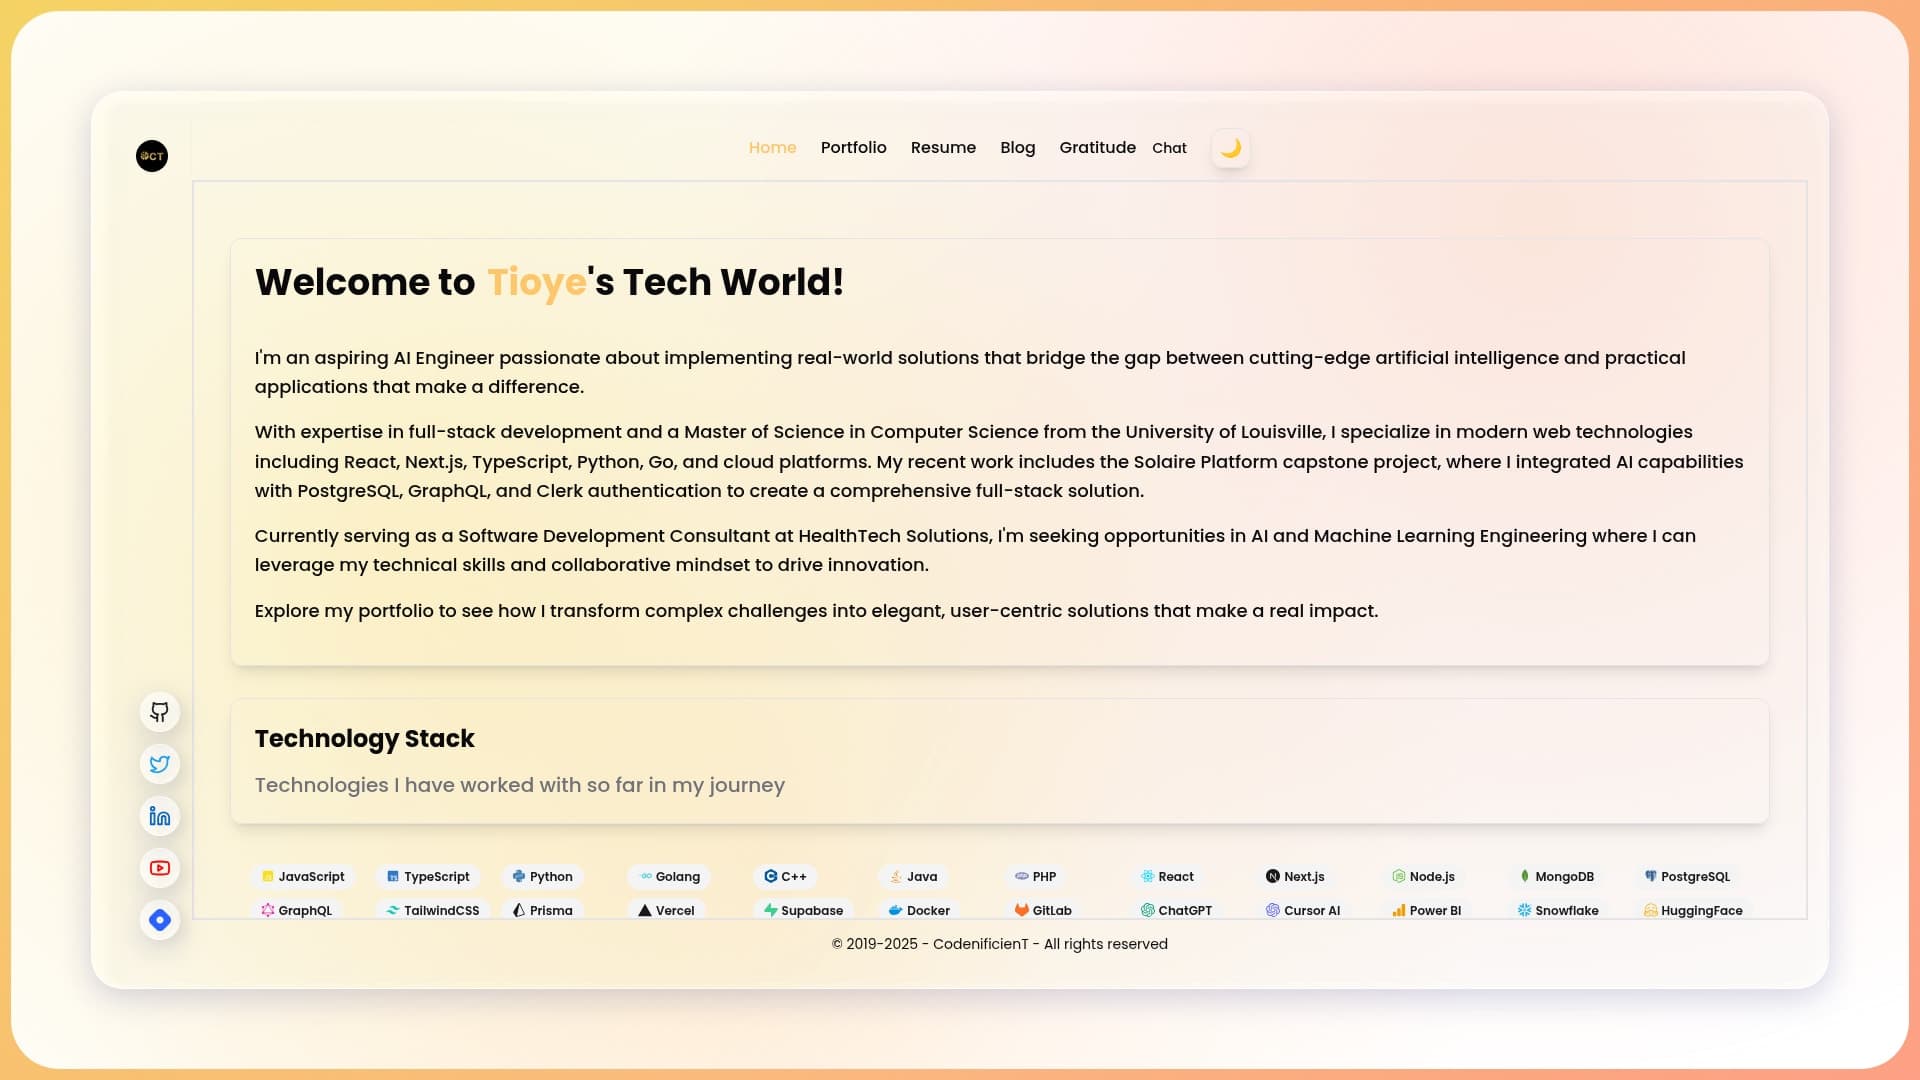
Task: Toggle dark mode with the moon icon
Action: pyautogui.click(x=1230, y=148)
